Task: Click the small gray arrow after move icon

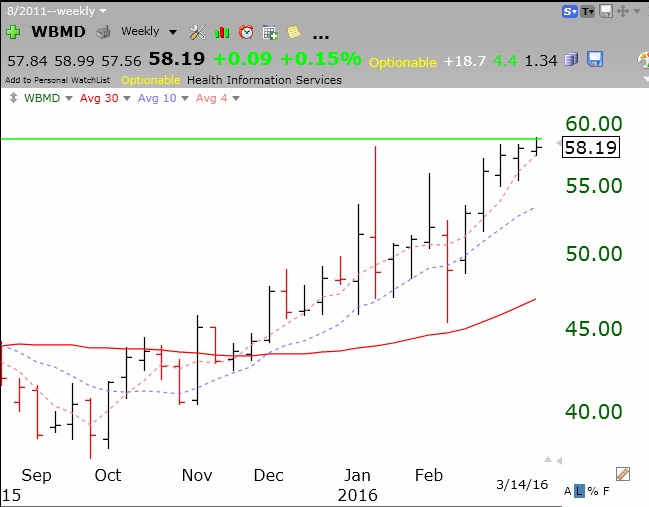Action: point(637,11)
